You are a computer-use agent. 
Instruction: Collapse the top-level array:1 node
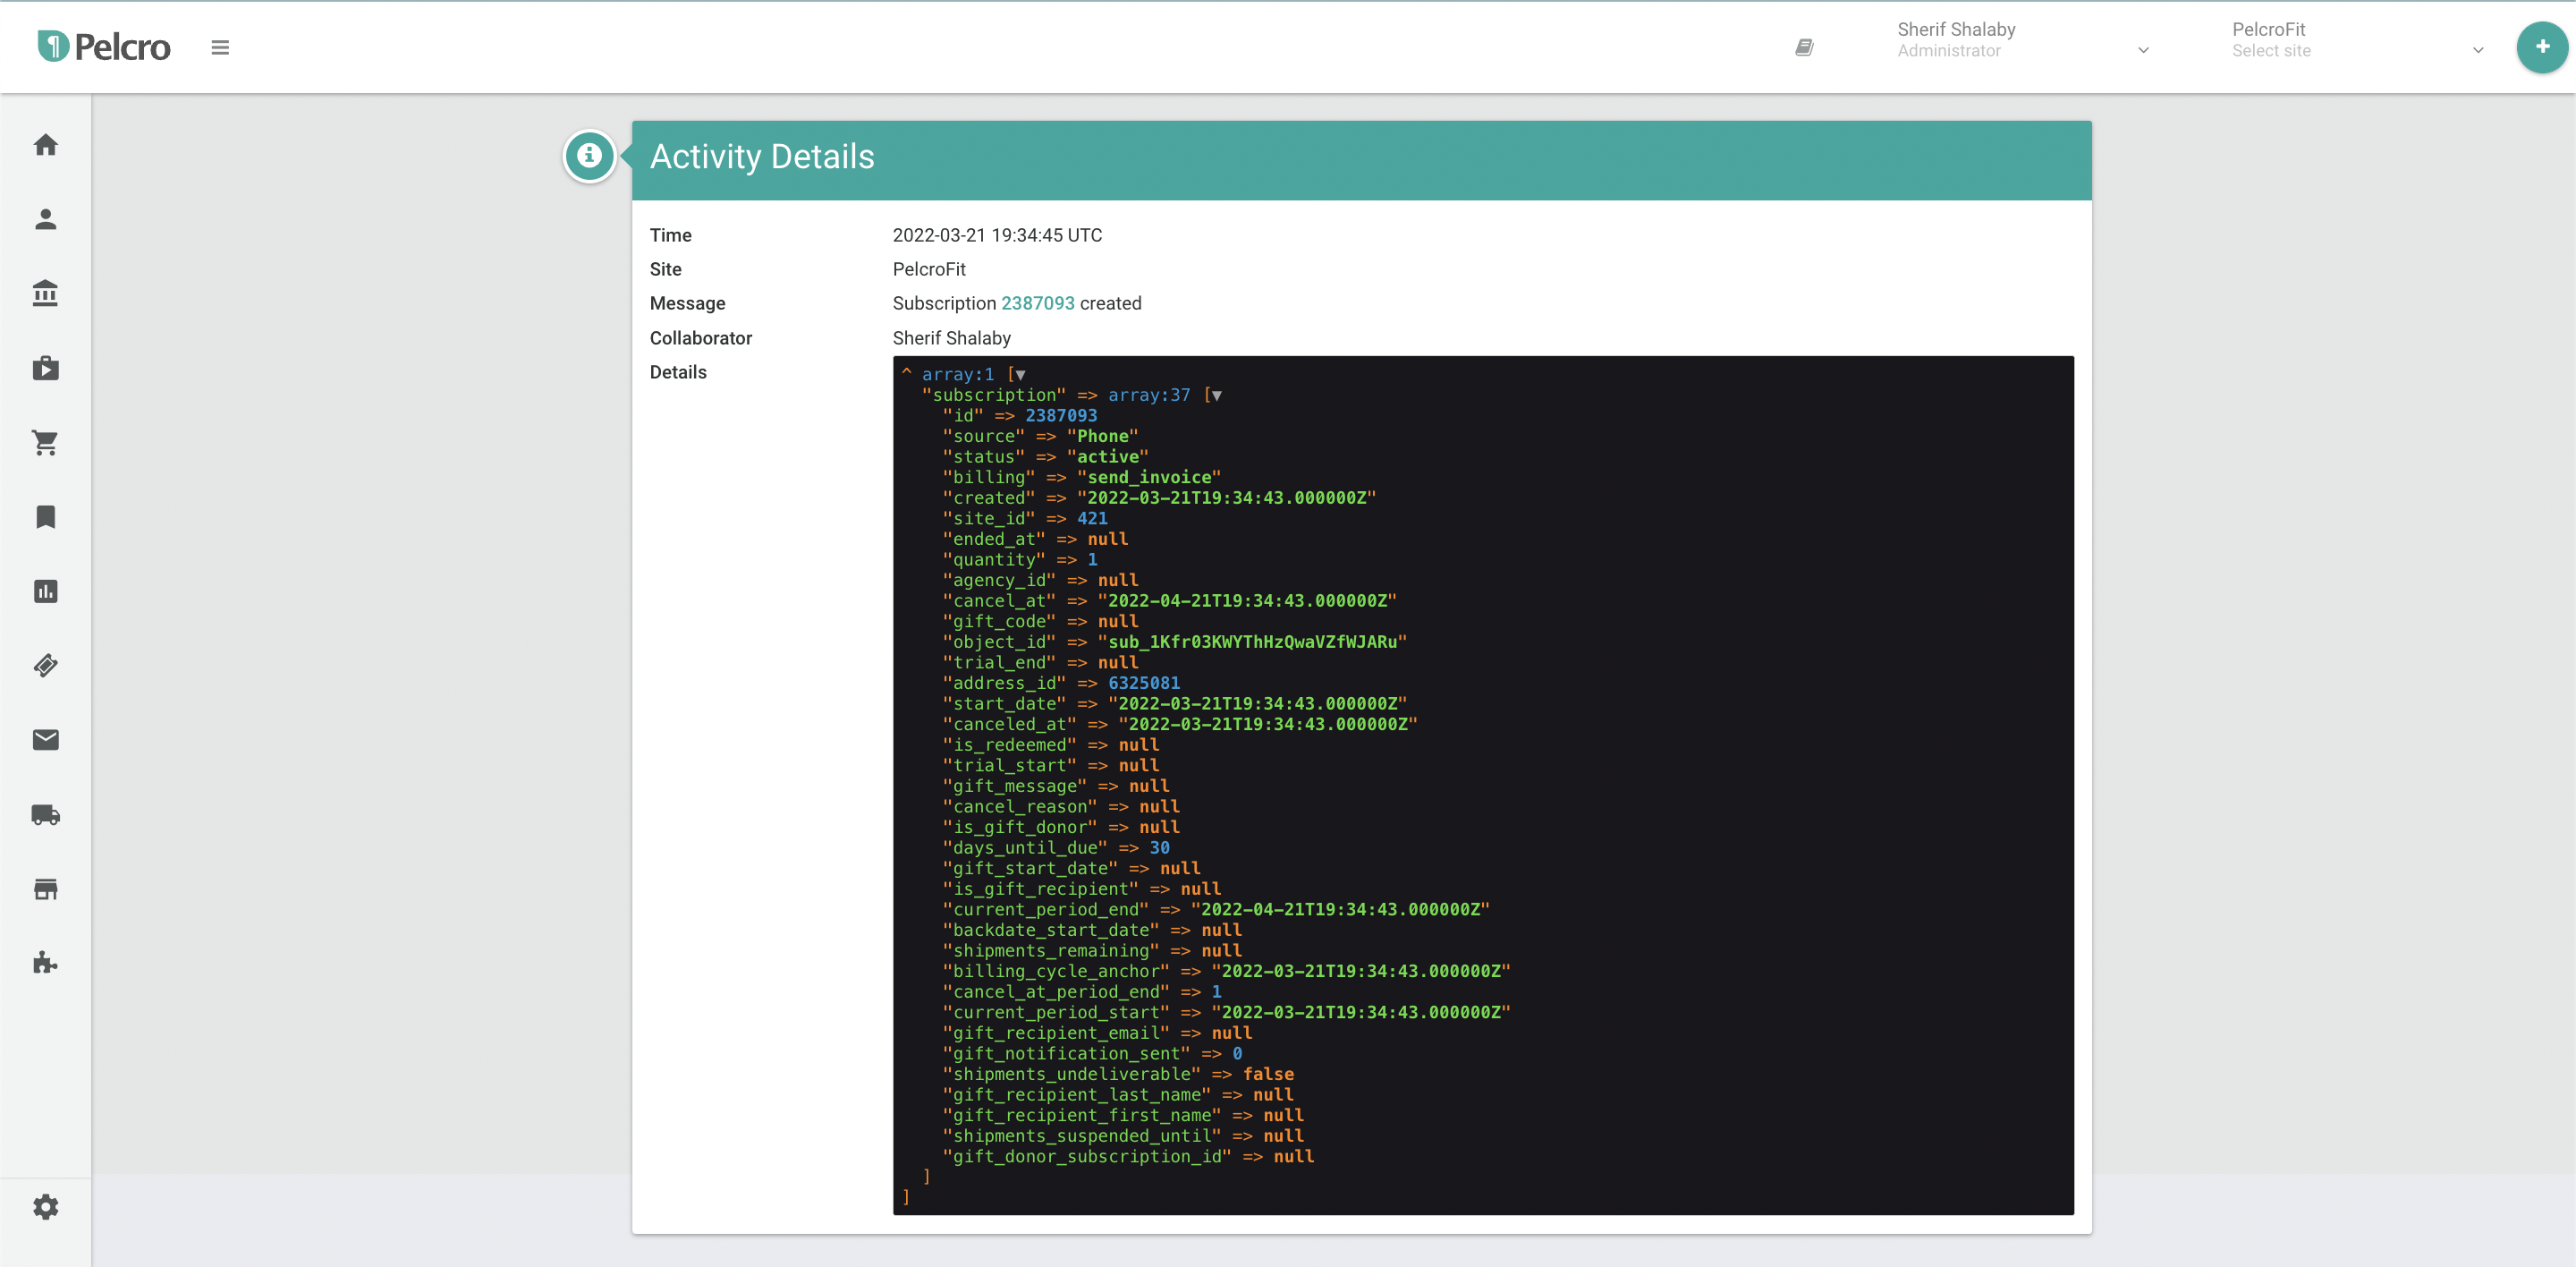(1020, 375)
